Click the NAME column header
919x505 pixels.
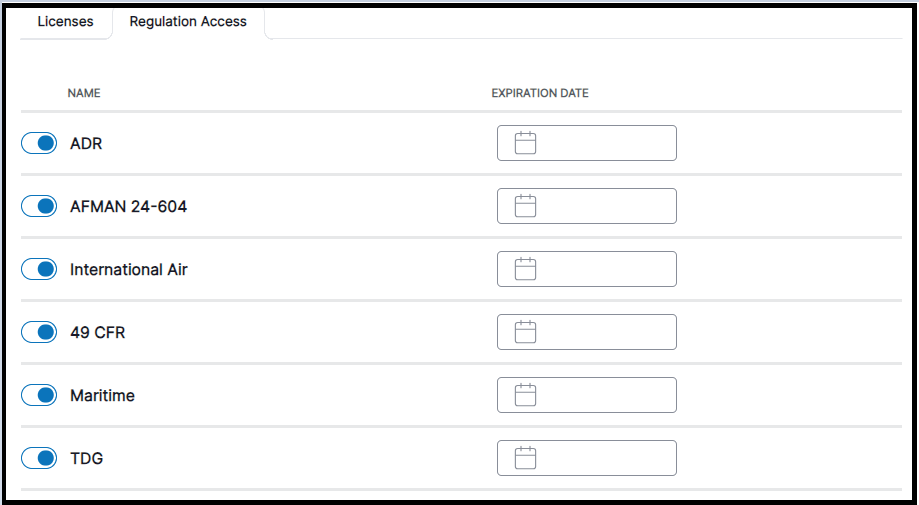pyautogui.click(x=84, y=93)
